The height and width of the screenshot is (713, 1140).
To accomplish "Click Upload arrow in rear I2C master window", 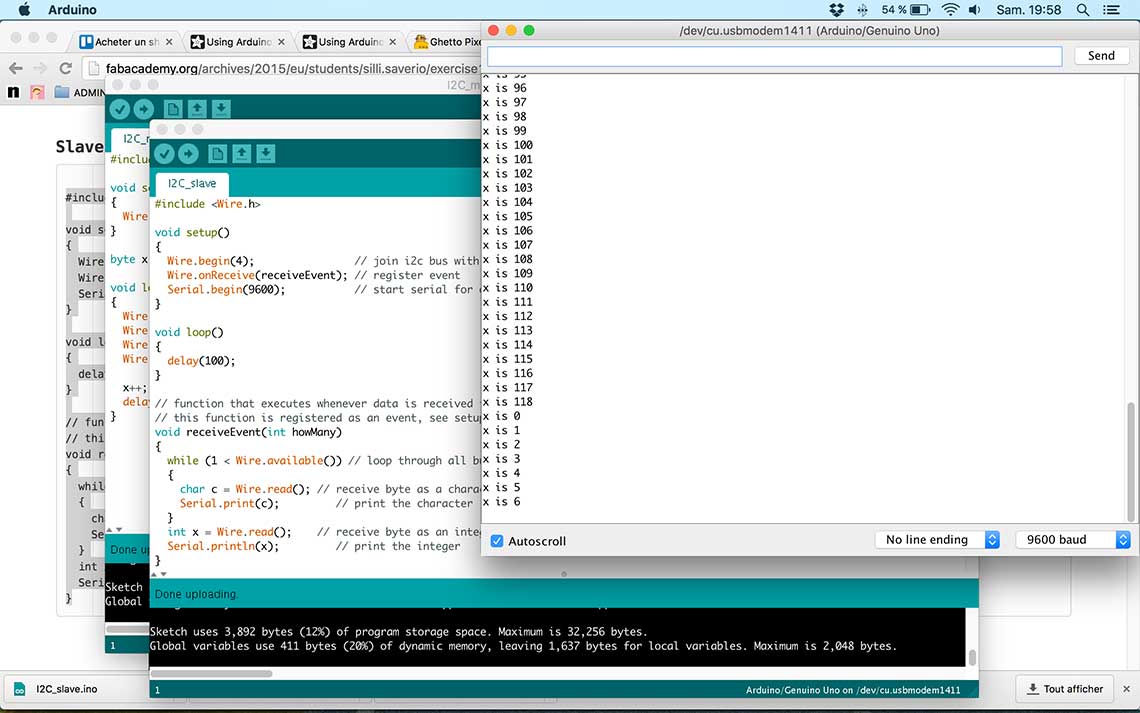I will pos(143,109).
